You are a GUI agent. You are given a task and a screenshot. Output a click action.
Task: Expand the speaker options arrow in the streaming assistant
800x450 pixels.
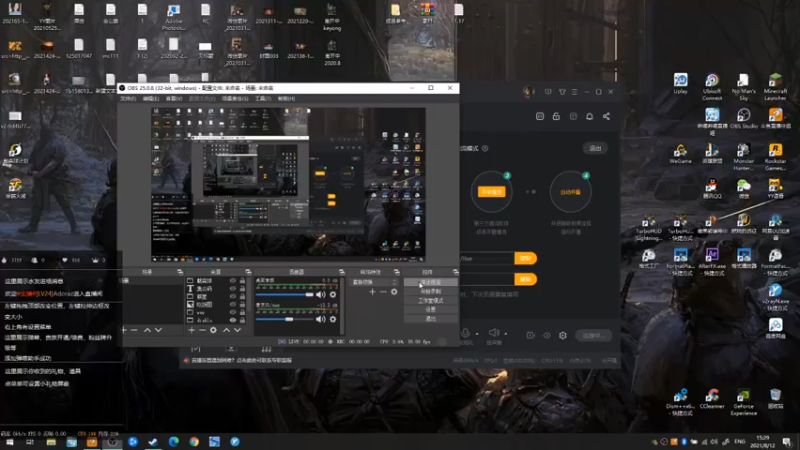point(506,334)
